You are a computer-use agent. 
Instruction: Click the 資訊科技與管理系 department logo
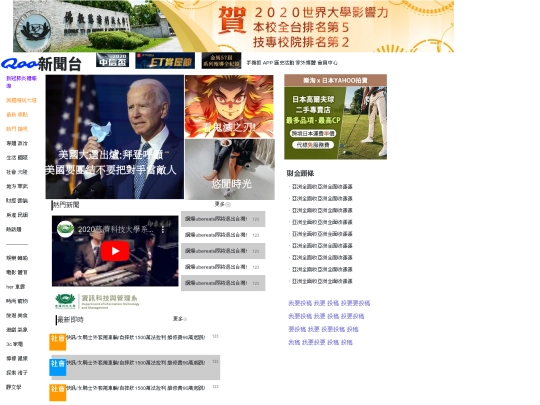pos(97,301)
